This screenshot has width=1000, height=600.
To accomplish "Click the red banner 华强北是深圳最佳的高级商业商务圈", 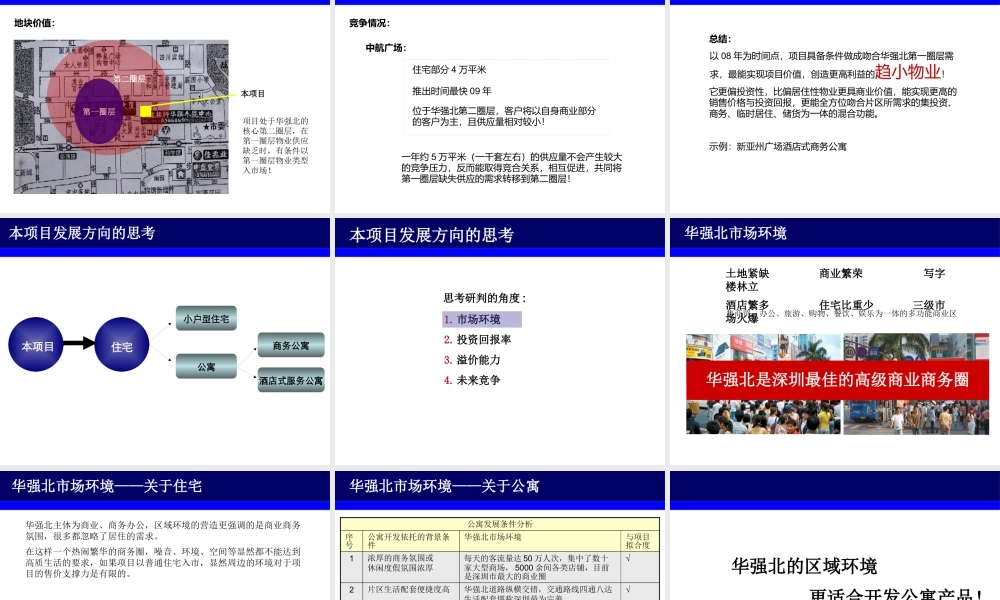I will (837, 380).
